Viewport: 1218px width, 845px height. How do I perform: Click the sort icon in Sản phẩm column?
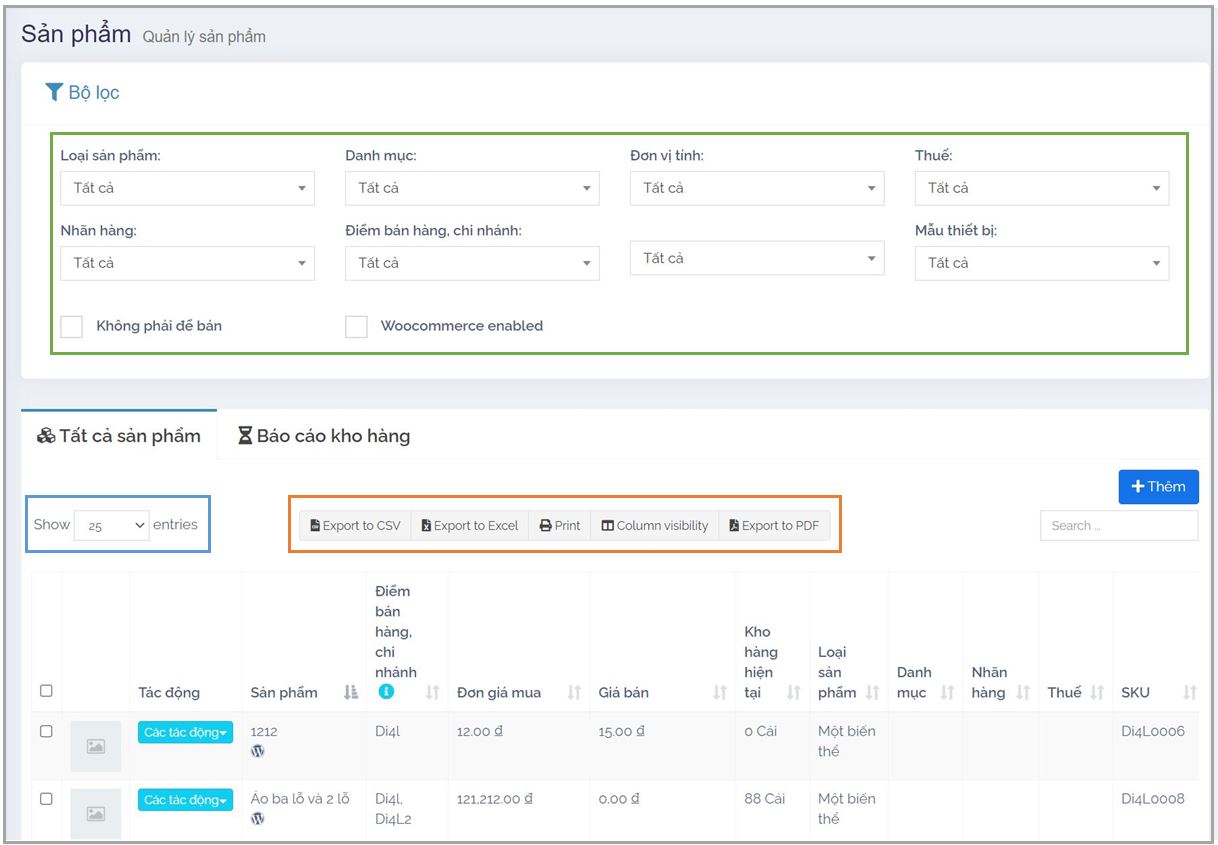351,692
